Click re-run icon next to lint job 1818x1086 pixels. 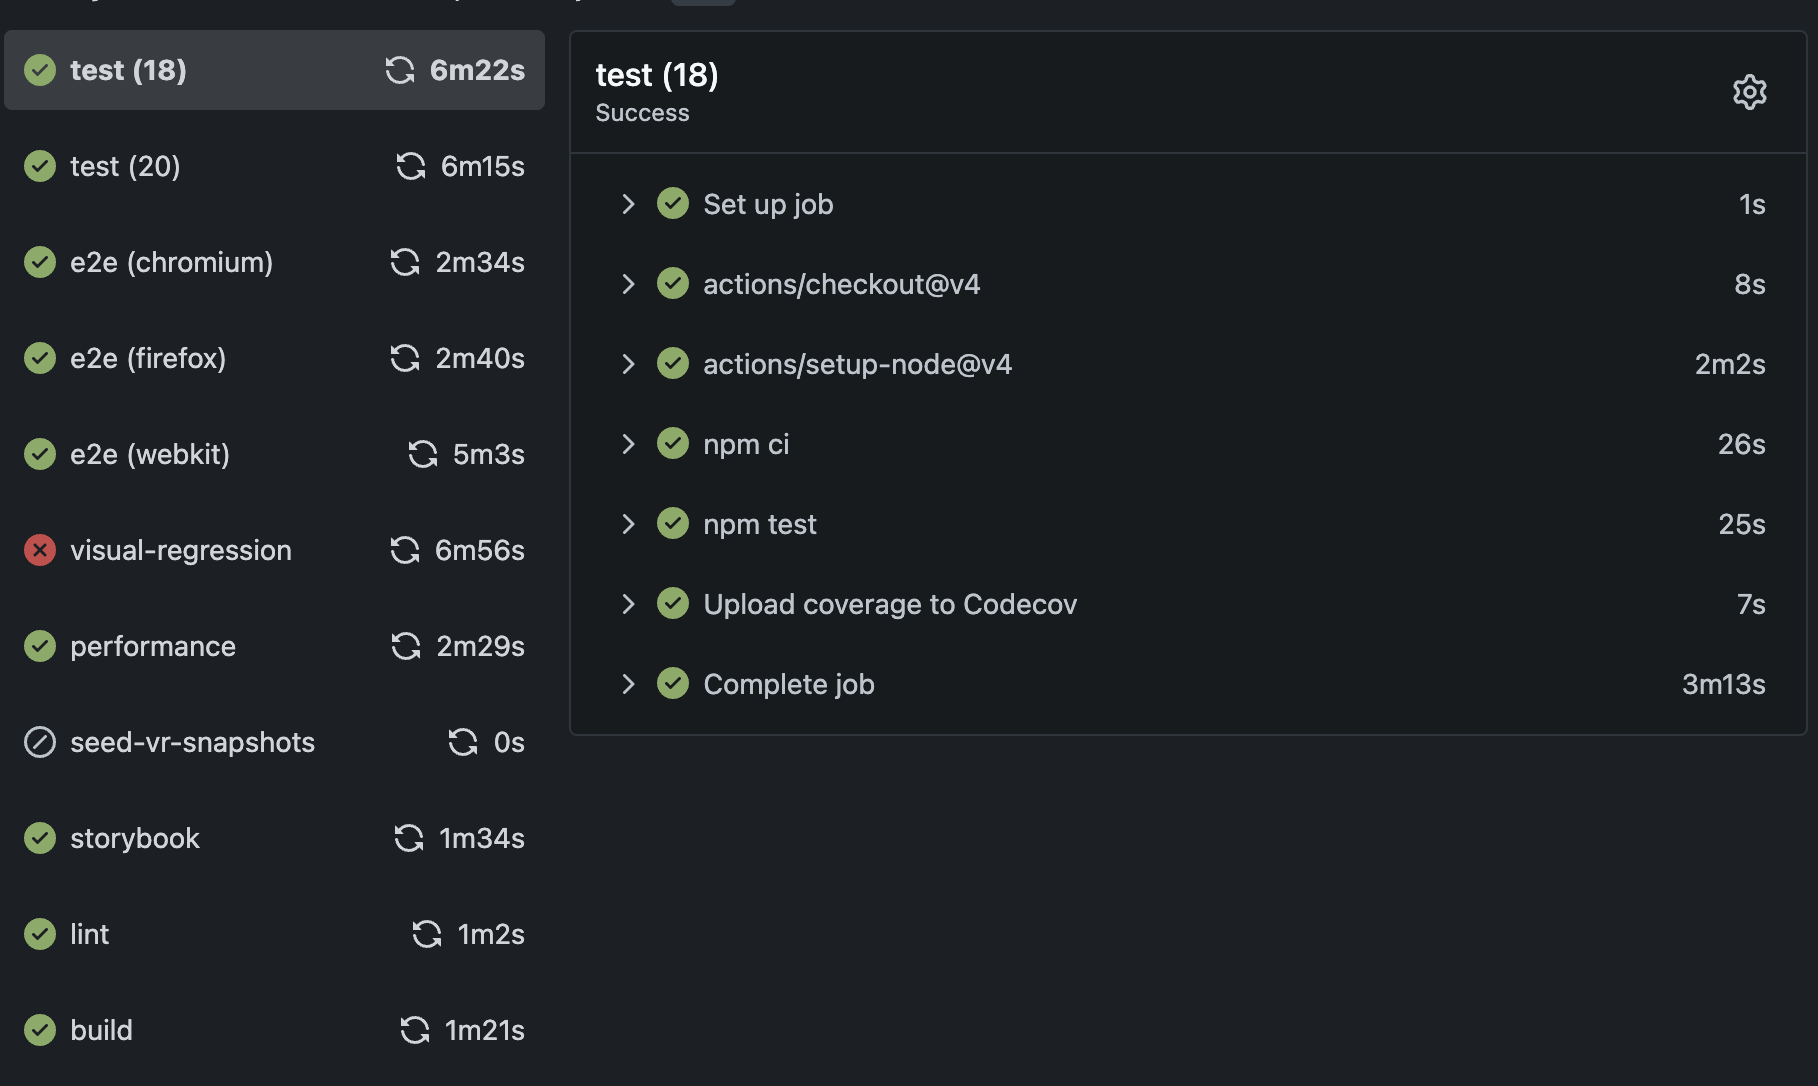427,934
